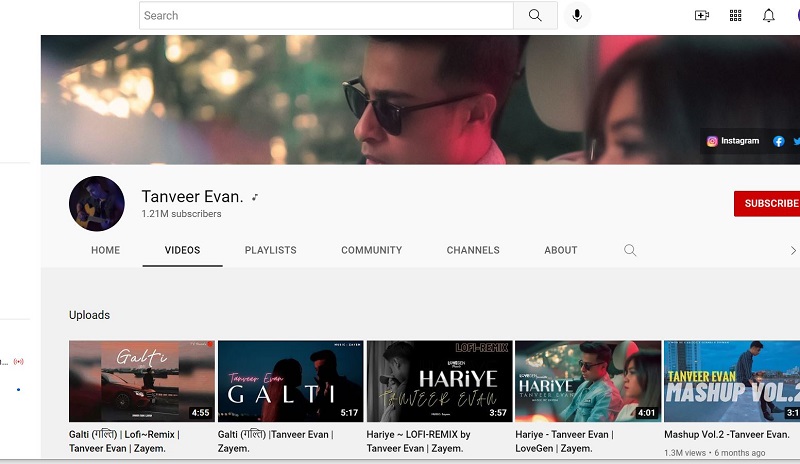Subscribe to Tanveer Evan channel

pyautogui.click(x=767, y=204)
